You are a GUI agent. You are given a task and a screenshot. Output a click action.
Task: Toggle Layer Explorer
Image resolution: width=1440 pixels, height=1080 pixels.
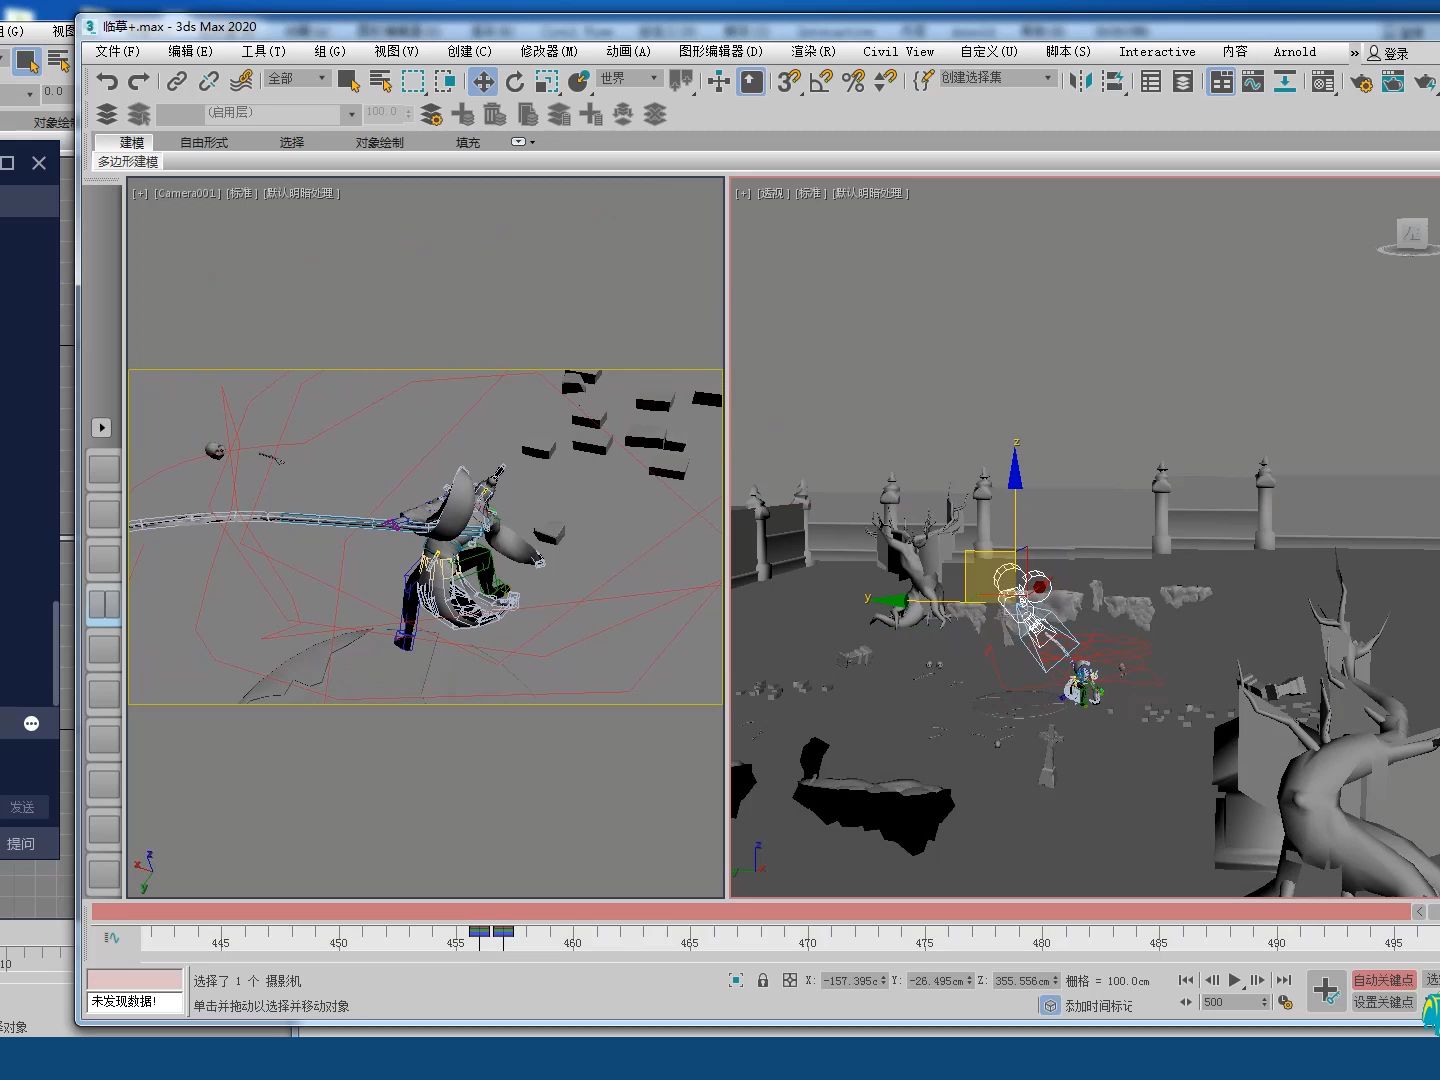(x=1183, y=81)
